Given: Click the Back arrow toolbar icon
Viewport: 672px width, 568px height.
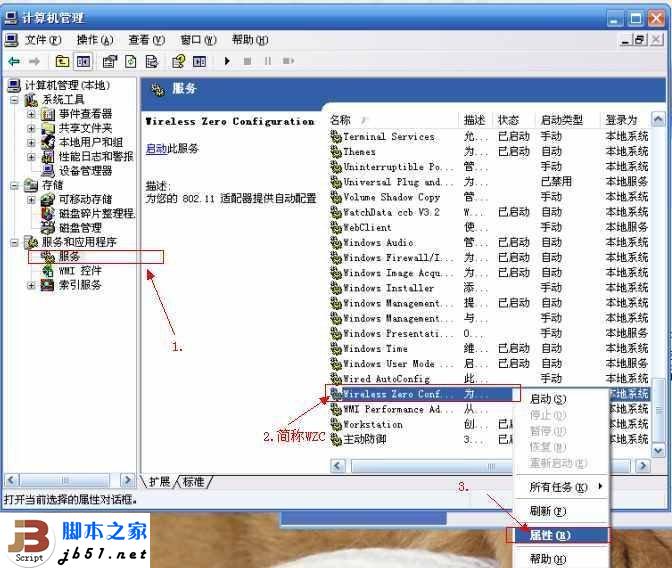Looking at the screenshot, I should tap(14, 62).
